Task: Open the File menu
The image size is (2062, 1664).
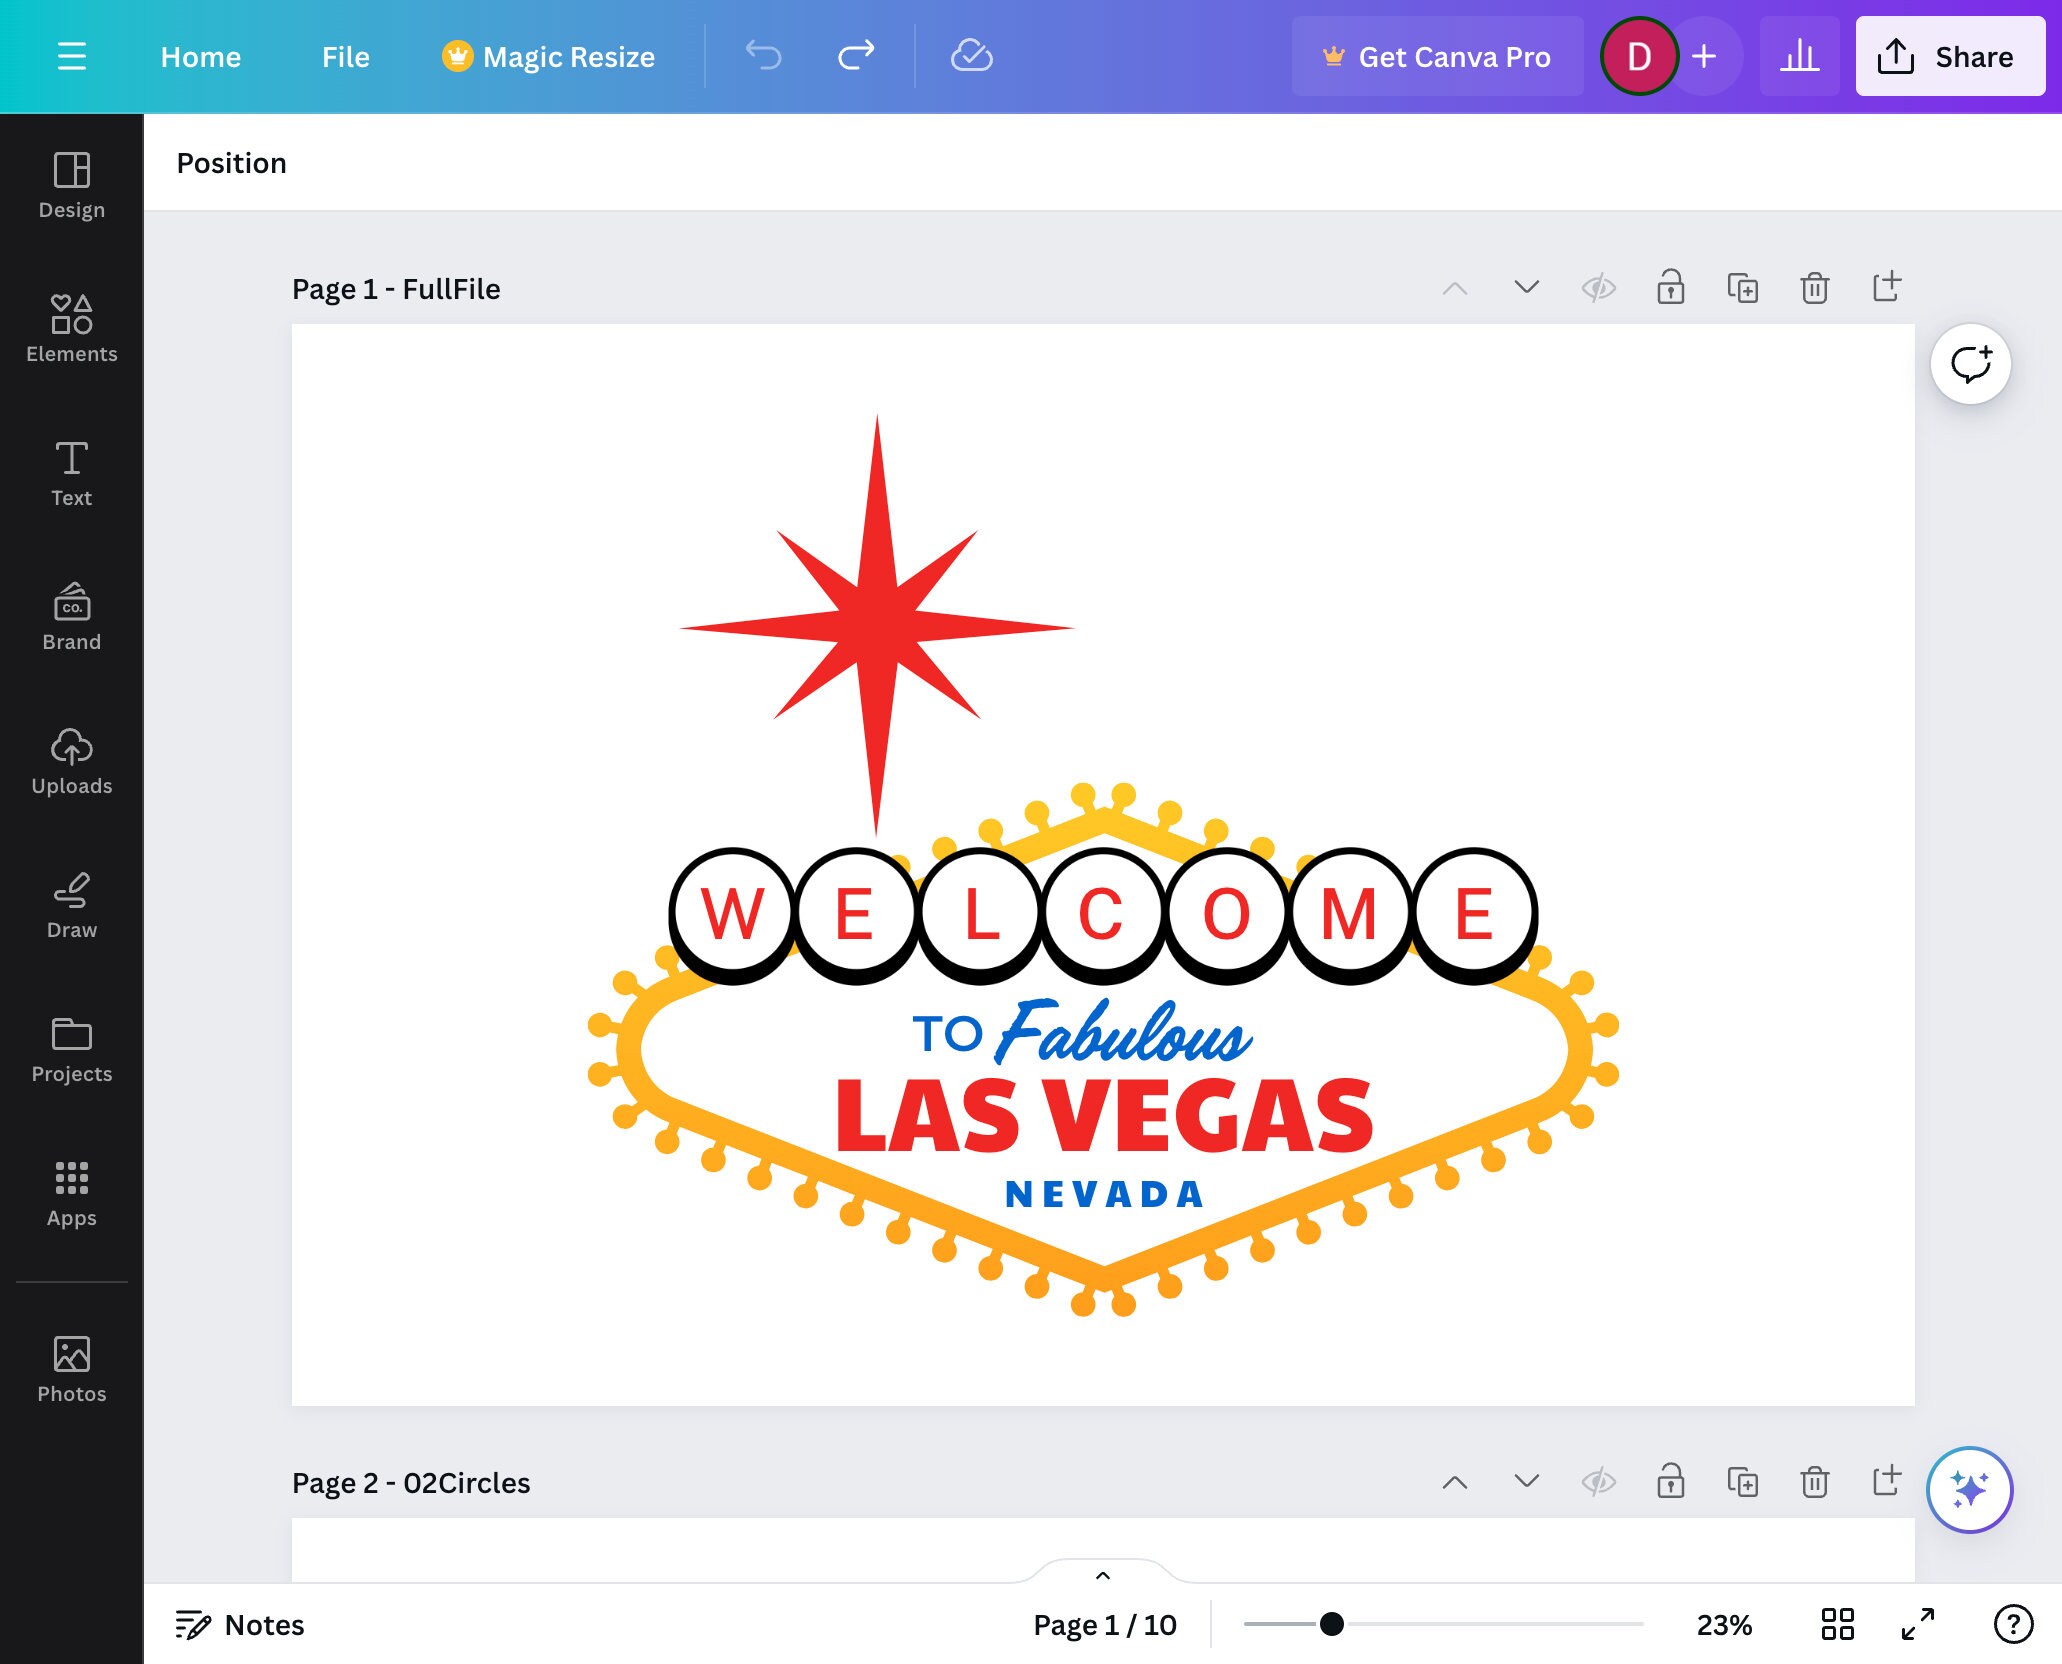Action: click(x=345, y=56)
